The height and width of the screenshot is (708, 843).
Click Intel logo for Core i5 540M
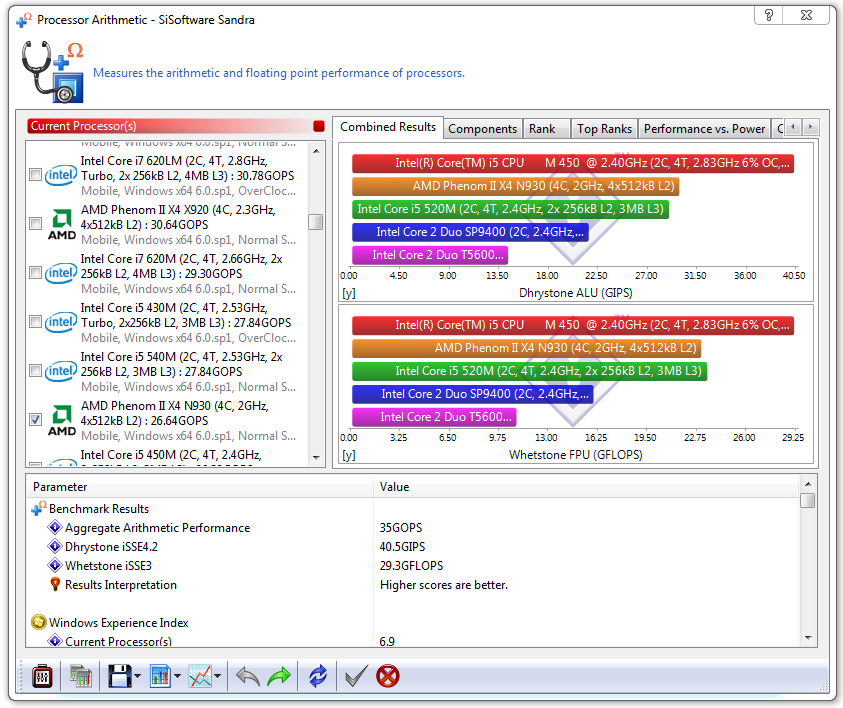coord(61,371)
